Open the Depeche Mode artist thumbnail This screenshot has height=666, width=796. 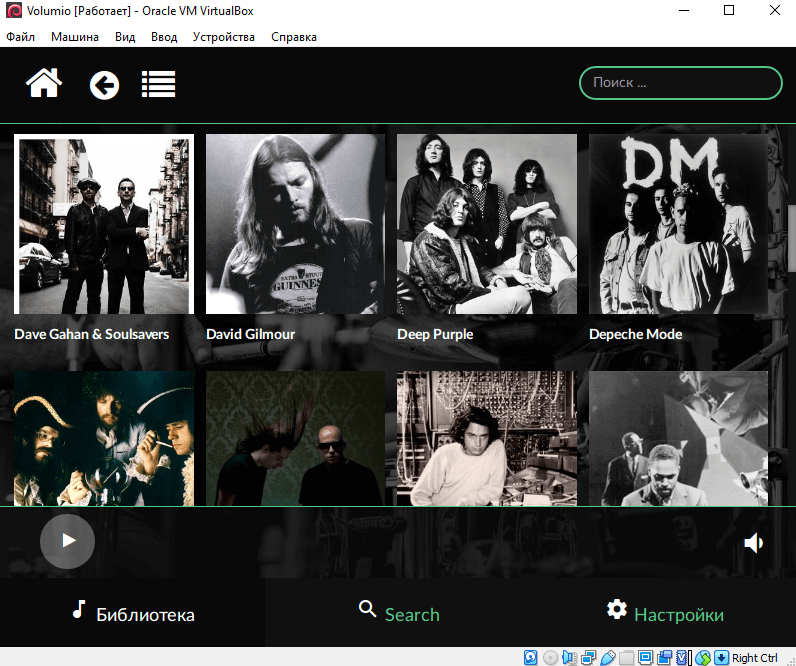pos(678,225)
